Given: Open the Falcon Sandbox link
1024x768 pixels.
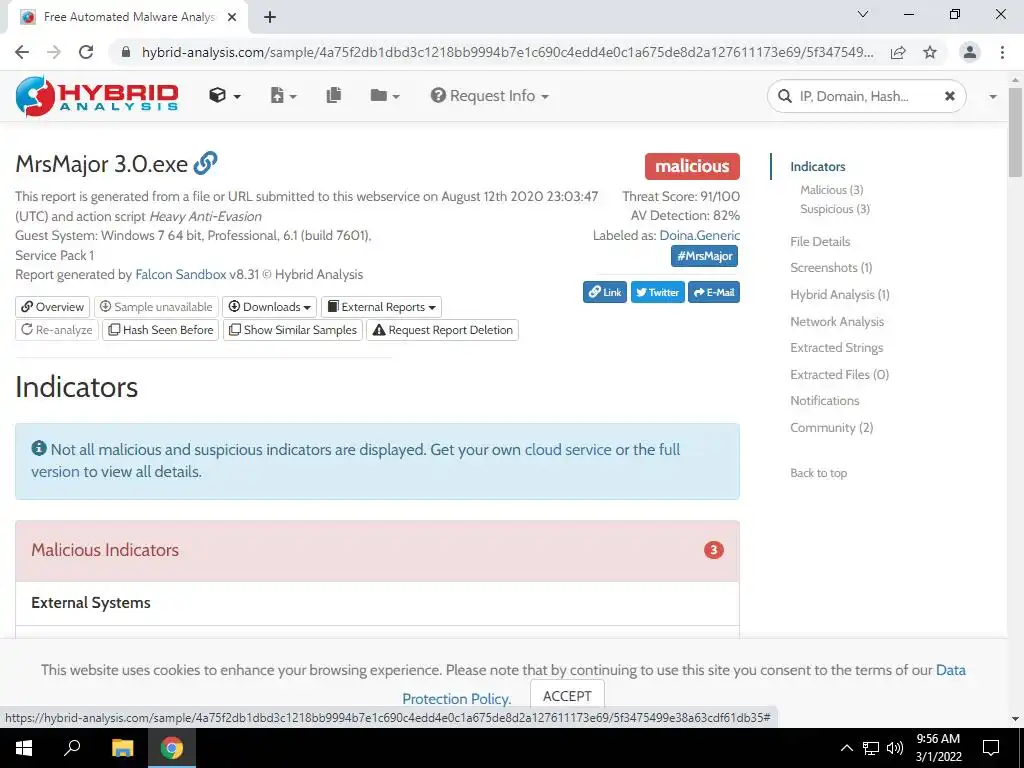Looking at the screenshot, I should tap(180, 274).
